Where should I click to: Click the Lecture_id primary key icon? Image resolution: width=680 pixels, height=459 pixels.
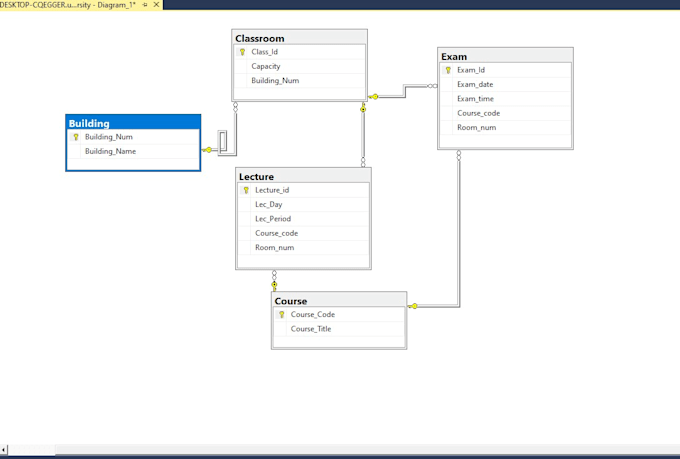coord(246,190)
